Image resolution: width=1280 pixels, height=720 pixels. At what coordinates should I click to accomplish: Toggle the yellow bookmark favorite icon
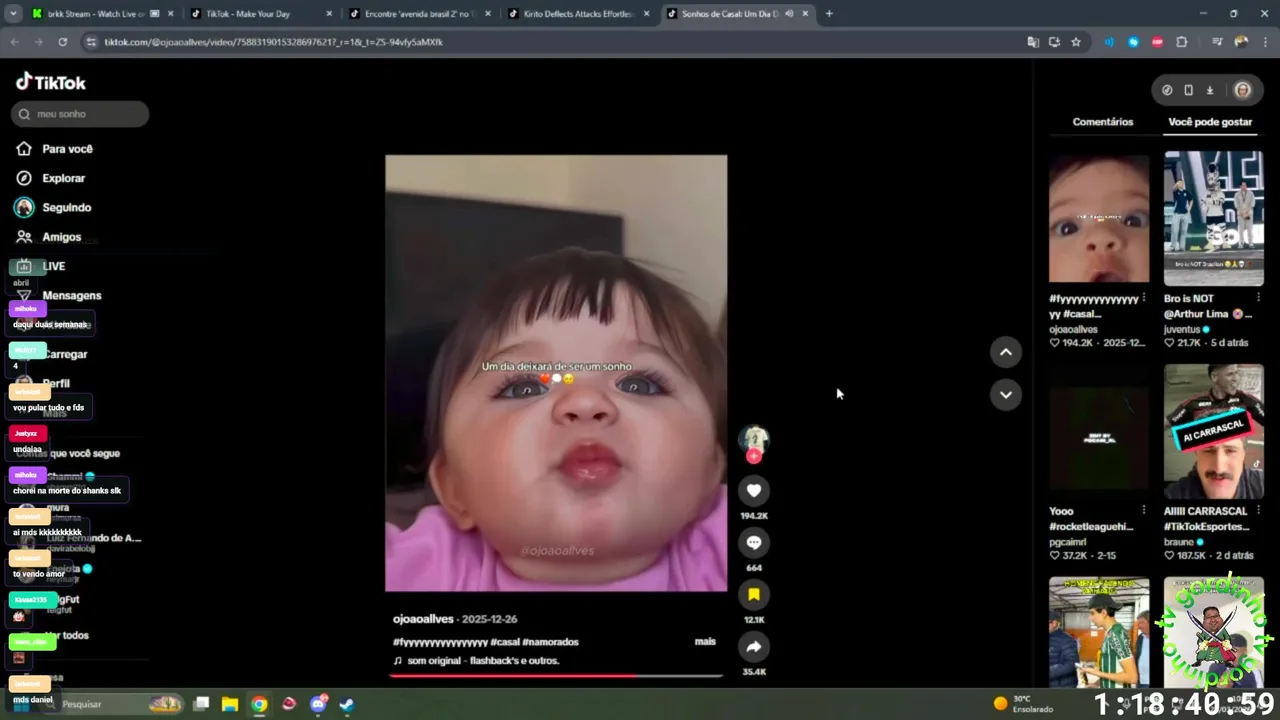pyautogui.click(x=754, y=594)
